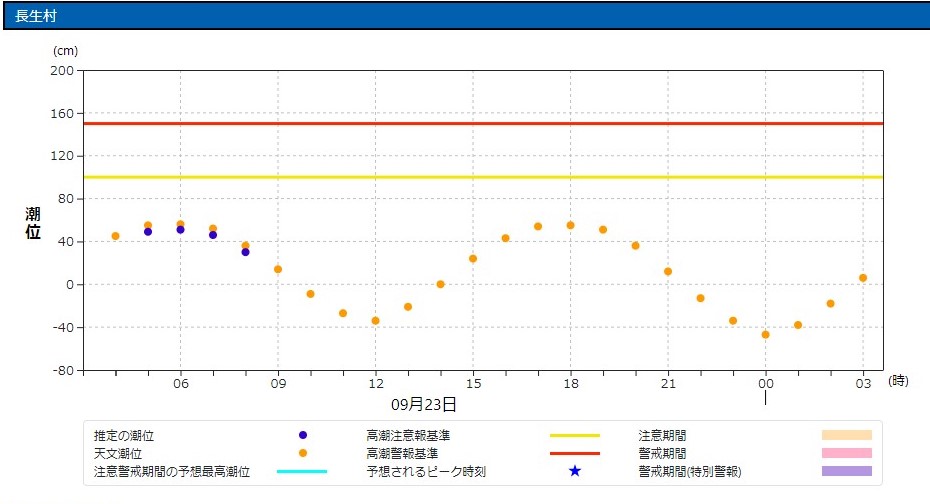This screenshot has height=504, width=930.
Task: Click the 高潮注意報基準 legend label
Action: [408, 436]
